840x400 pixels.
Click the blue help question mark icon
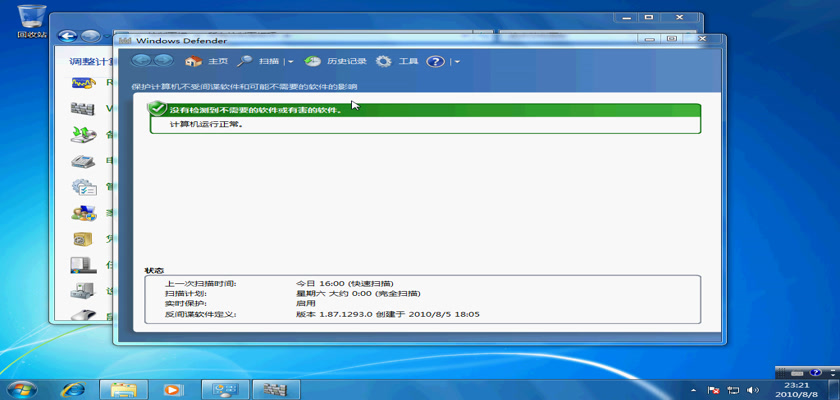[x=435, y=62]
